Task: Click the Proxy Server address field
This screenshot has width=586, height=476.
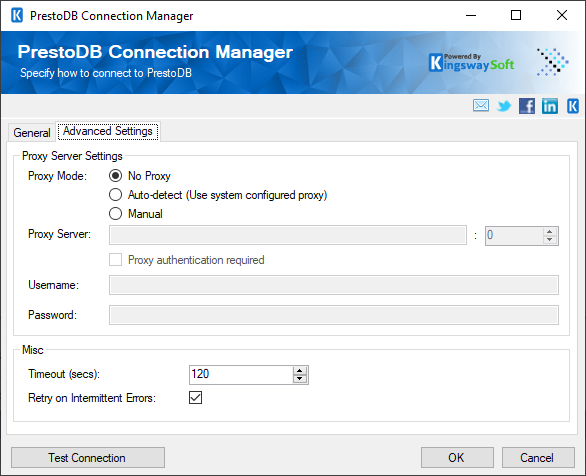Action: tap(288, 235)
